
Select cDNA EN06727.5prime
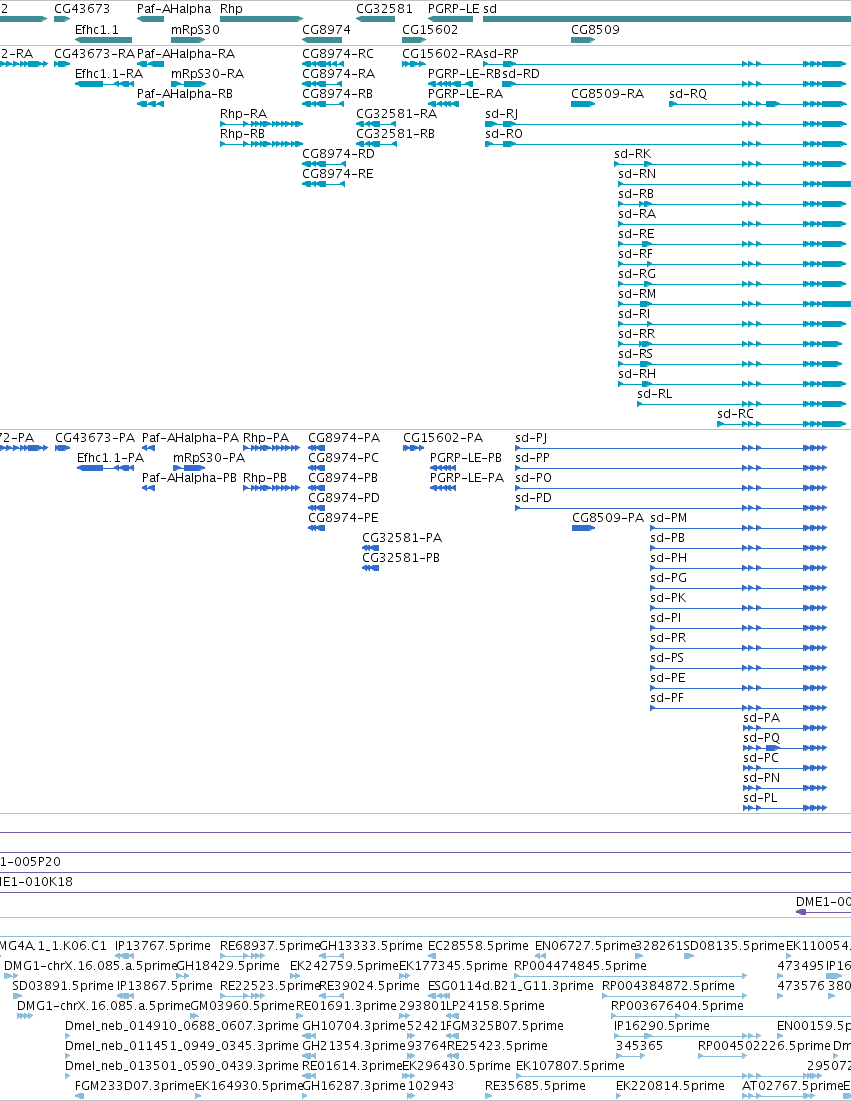[585, 946]
